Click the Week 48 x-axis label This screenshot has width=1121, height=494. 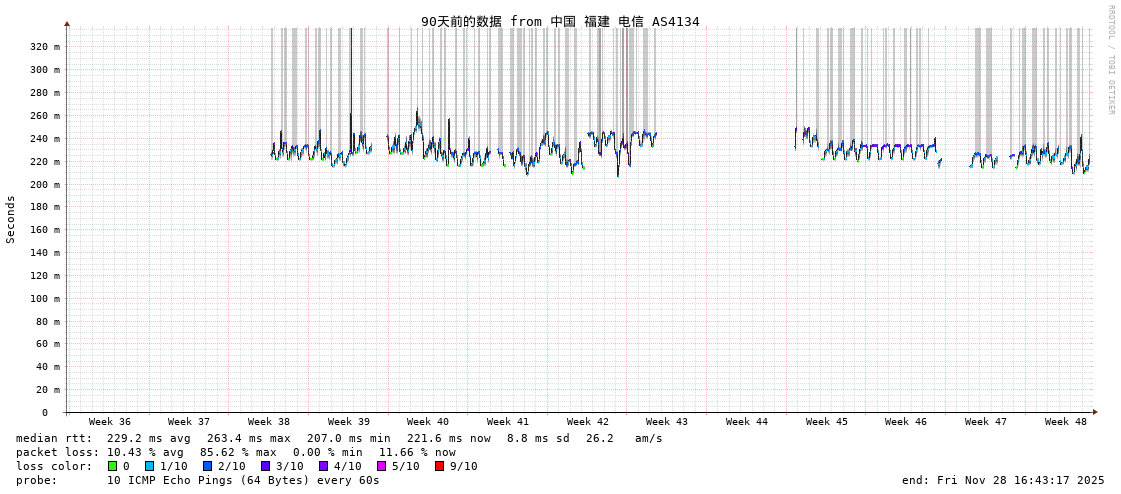tap(1065, 422)
